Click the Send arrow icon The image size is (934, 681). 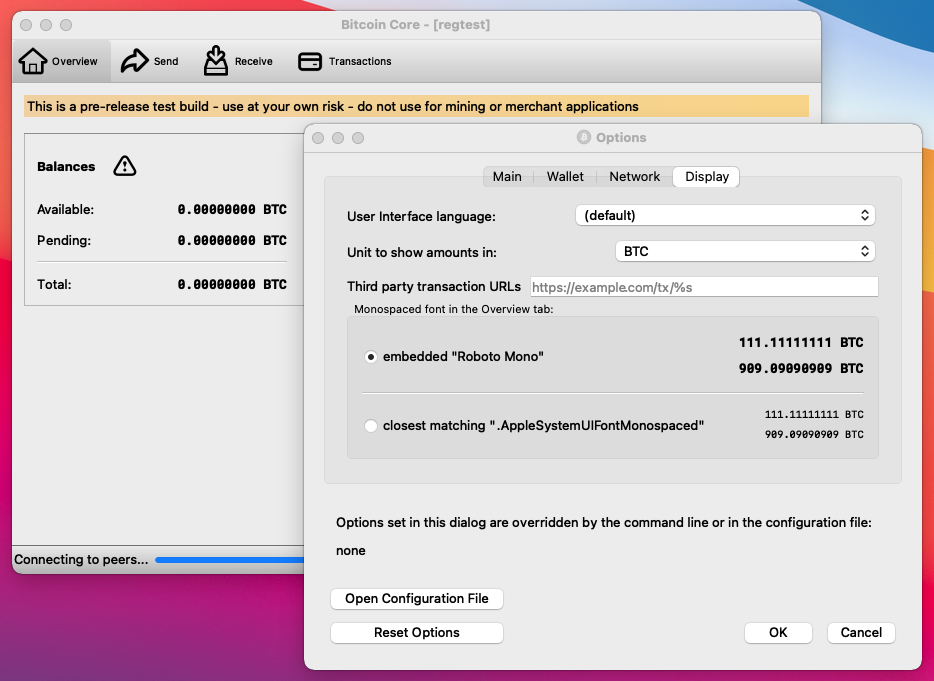pyautogui.click(x=135, y=61)
